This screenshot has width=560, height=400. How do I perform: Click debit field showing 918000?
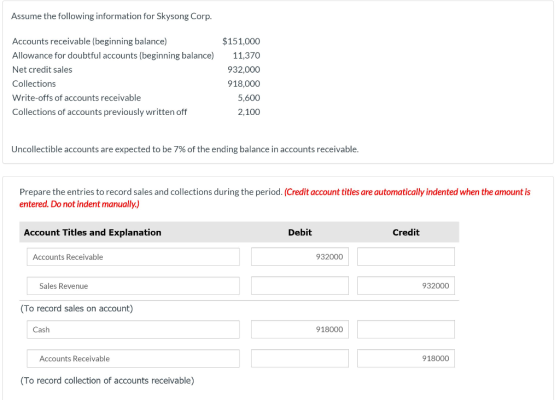tap(300, 329)
